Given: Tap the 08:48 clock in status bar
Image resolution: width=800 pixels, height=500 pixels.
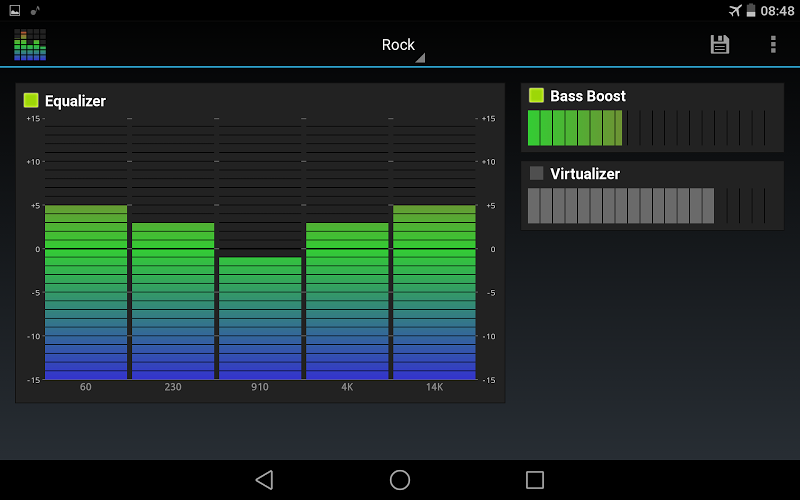Looking at the screenshot, I should click(777, 11).
